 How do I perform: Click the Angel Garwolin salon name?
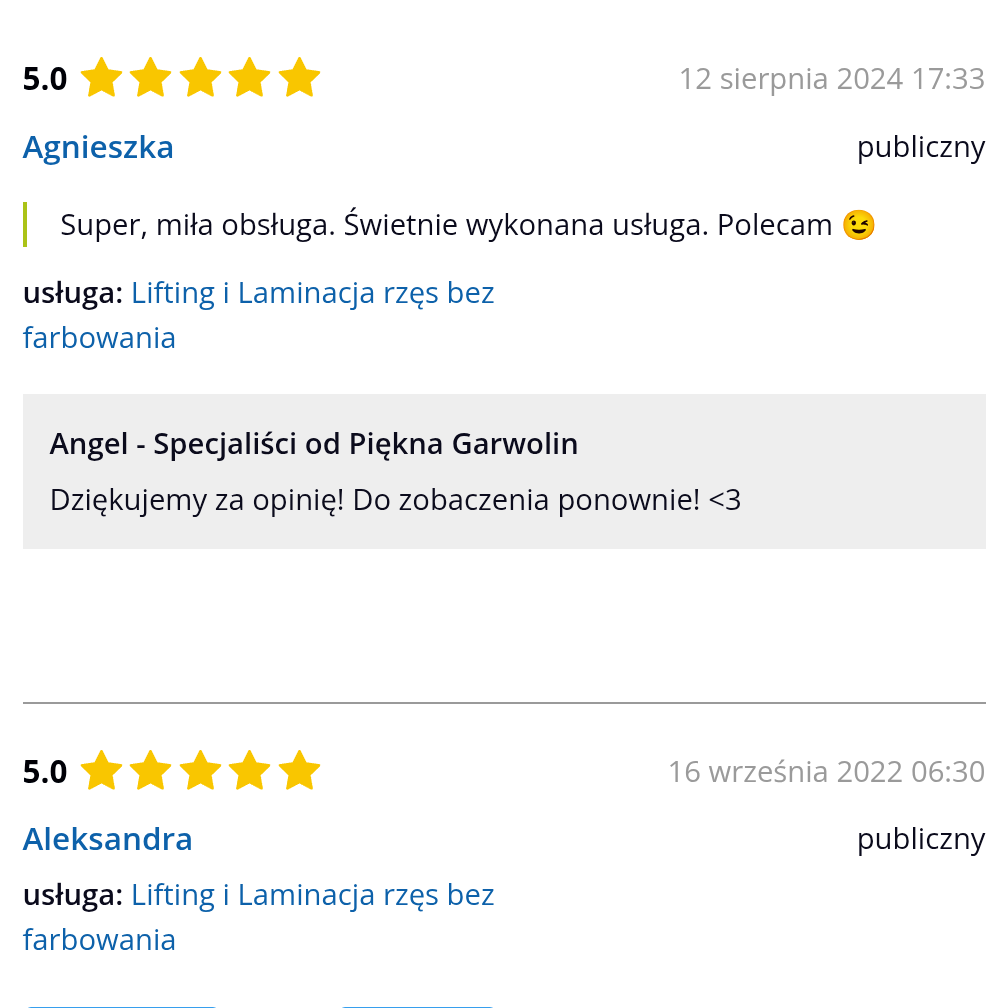(313, 443)
